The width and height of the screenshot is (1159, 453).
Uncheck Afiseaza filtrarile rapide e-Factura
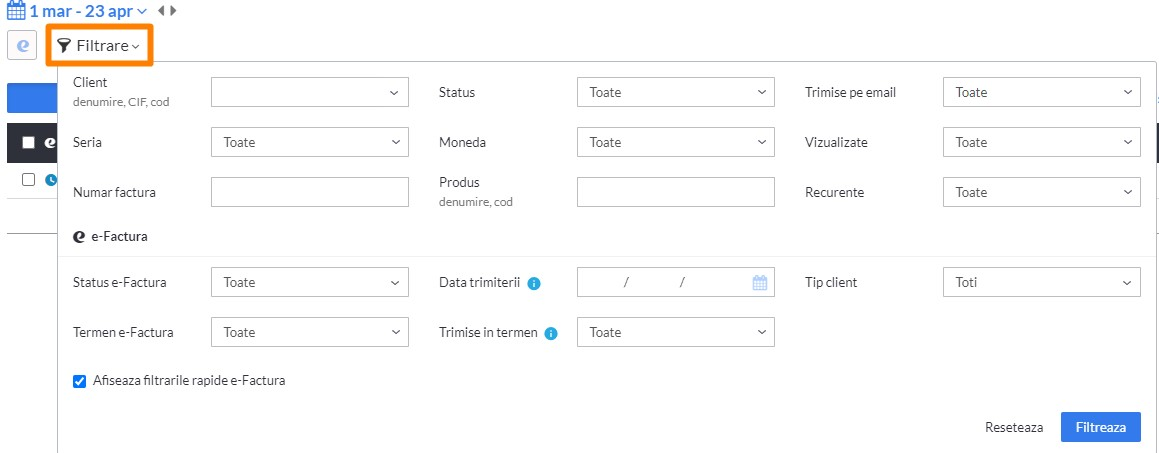coord(80,382)
